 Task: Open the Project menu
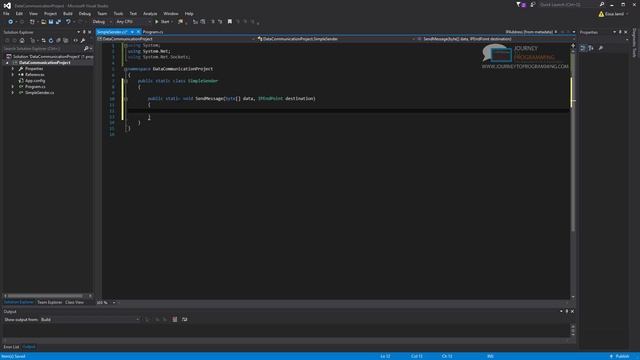pos(50,13)
